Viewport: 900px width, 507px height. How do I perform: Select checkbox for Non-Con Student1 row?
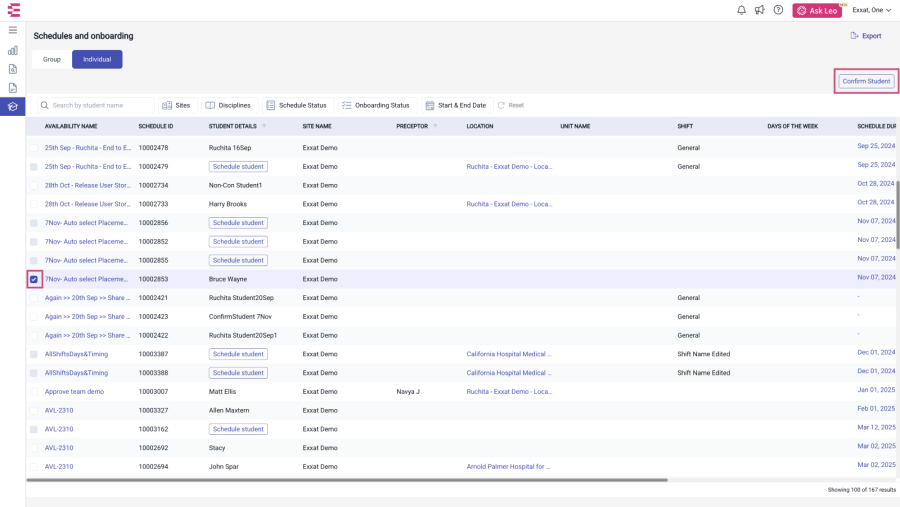(34, 185)
